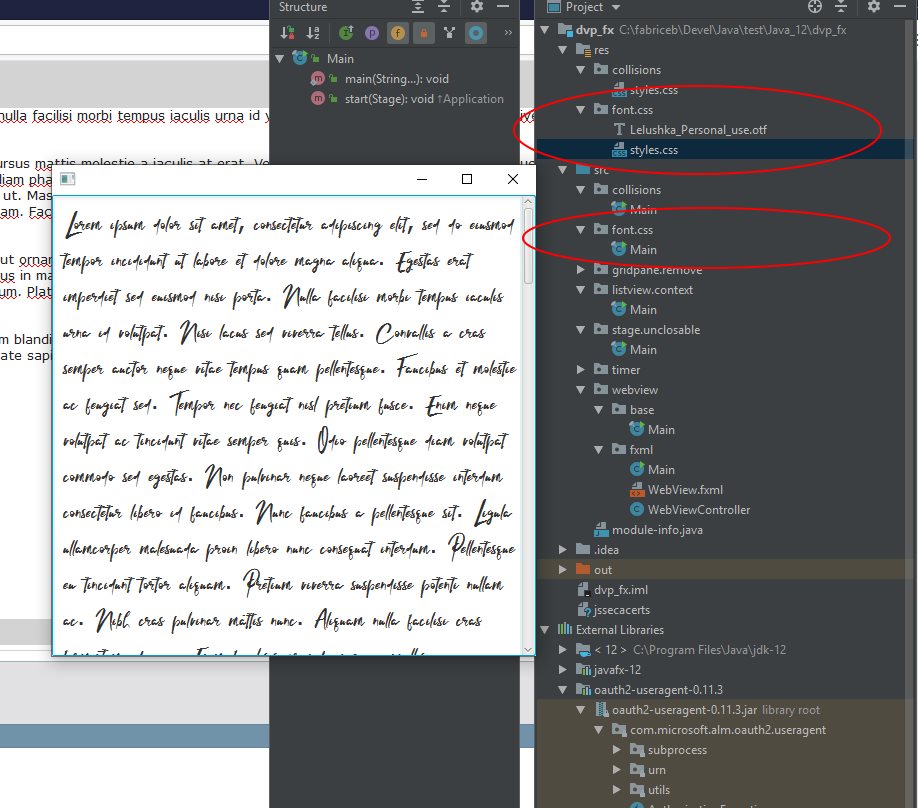The image size is (918, 808).
Task: Collapse dvp_fx project root
Action: point(544,30)
